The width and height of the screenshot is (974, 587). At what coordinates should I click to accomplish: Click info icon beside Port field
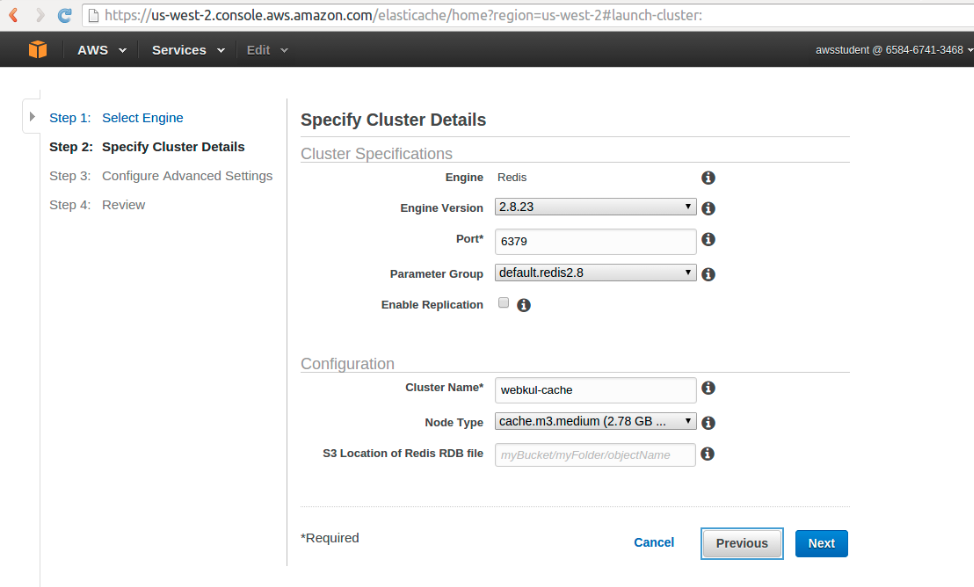tap(708, 239)
